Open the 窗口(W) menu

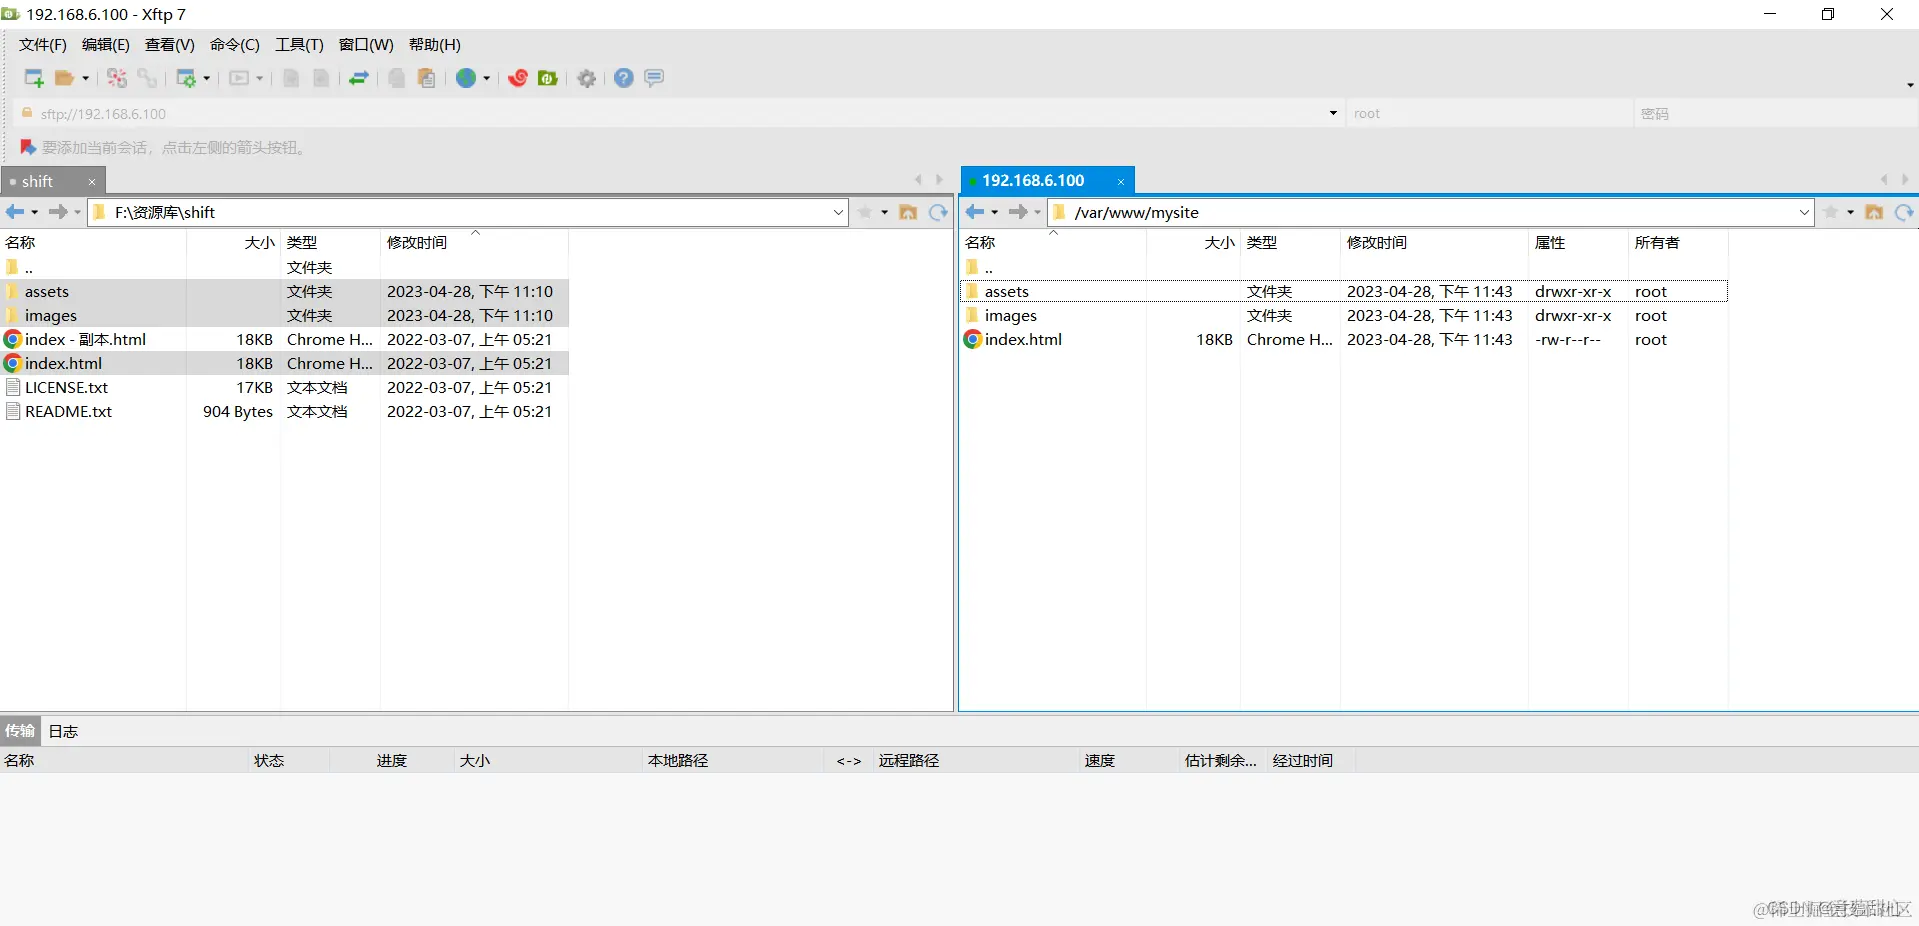coord(366,45)
